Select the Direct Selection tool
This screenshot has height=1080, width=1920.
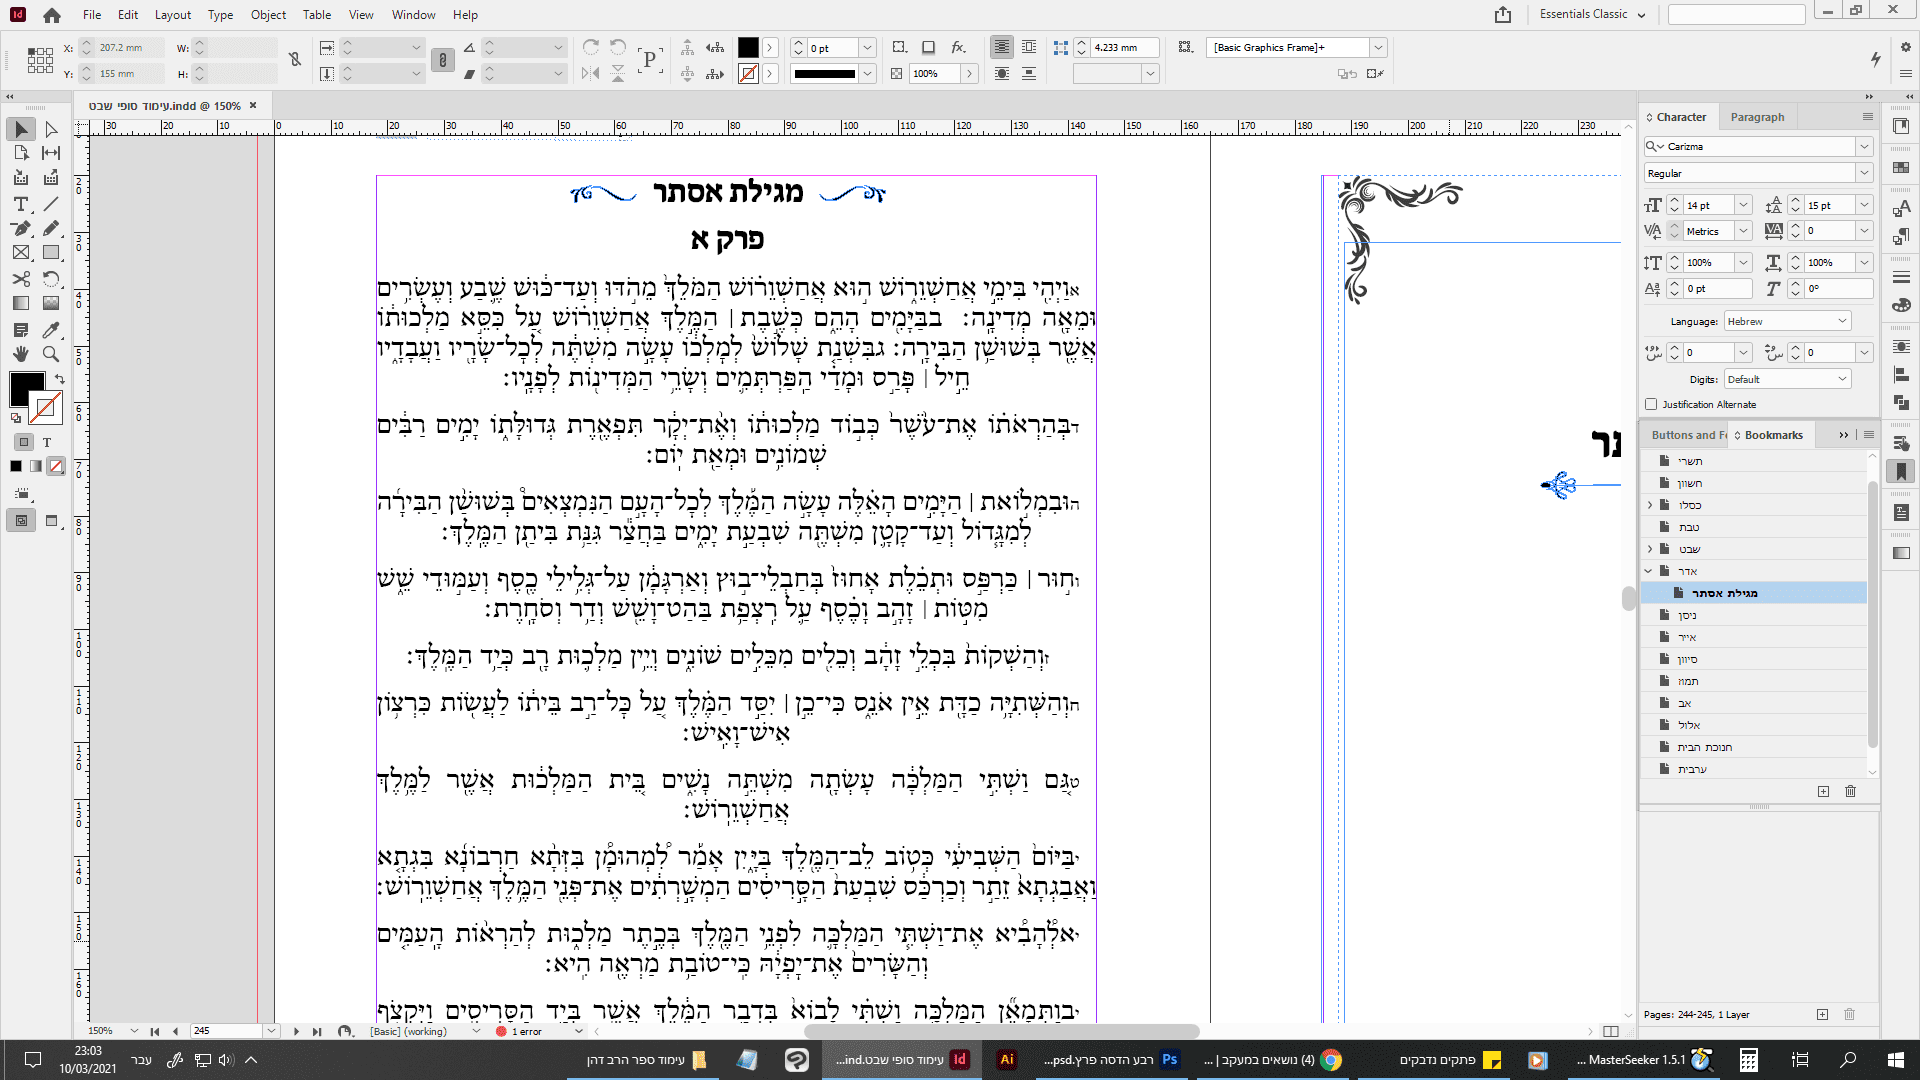coord(51,129)
